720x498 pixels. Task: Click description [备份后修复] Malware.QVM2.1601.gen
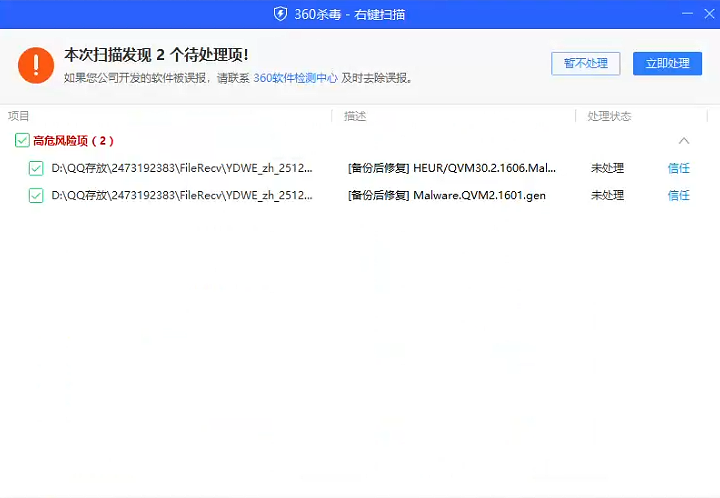[447, 196]
